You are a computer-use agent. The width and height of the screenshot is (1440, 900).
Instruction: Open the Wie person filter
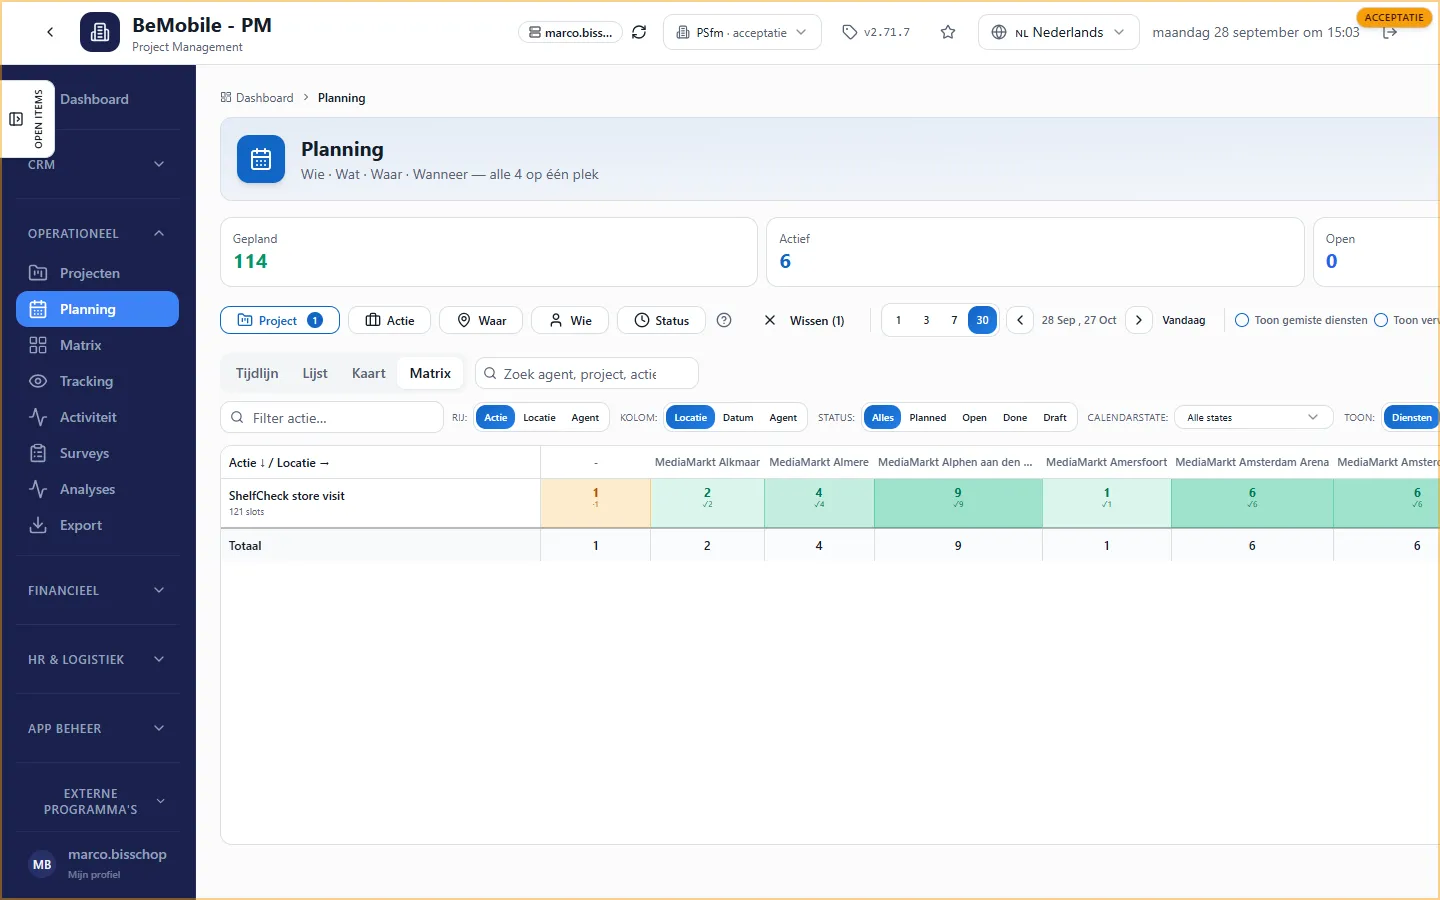click(570, 320)
